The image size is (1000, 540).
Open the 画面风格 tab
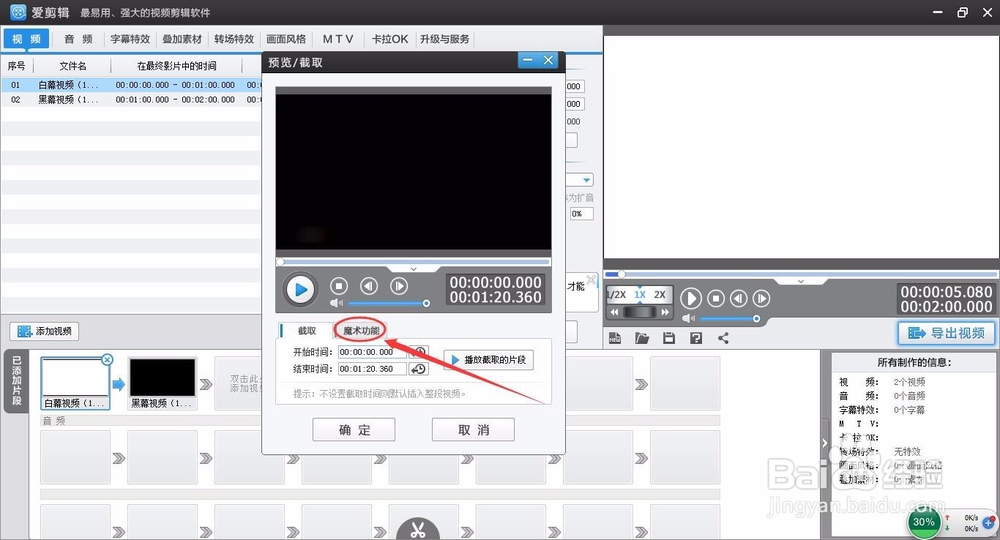[286, 39]
